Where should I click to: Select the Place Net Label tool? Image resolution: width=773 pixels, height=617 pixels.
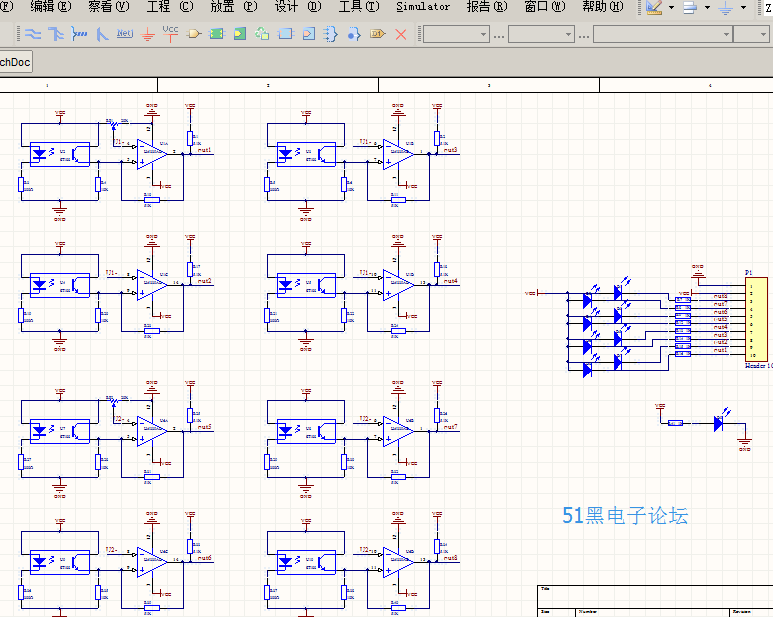click(x=125, y=34)
